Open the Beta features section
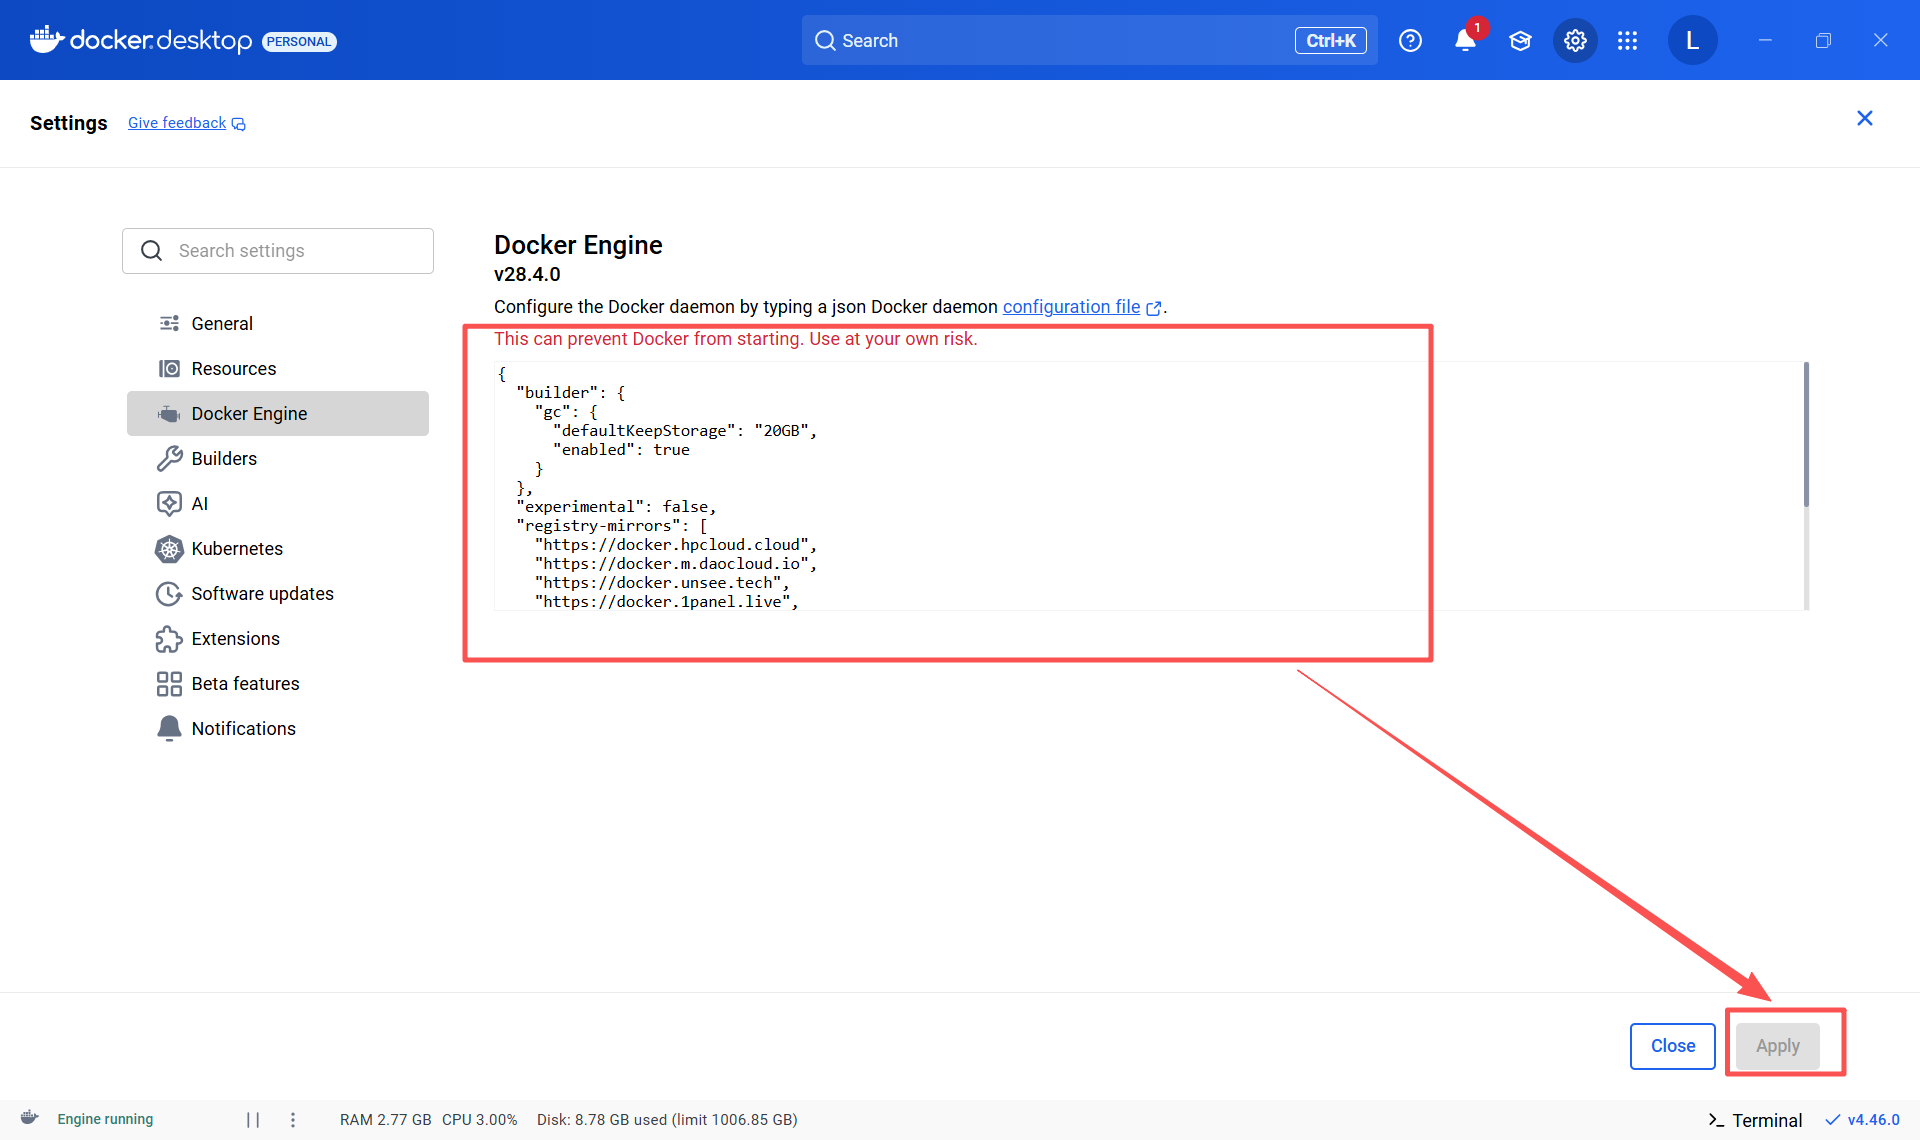Viewport: 1920px width, 1140px height. tap(278, 683)
